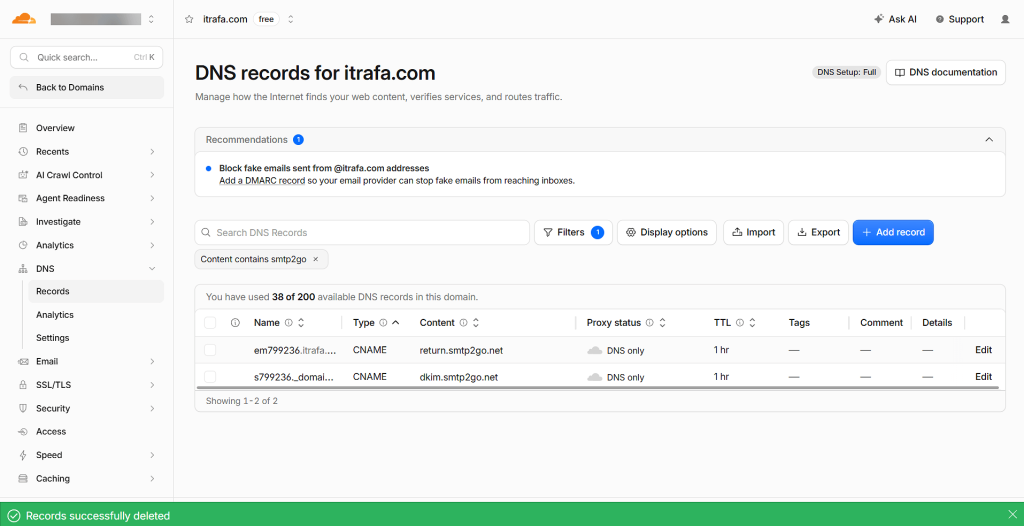Screen dimensions: 1024x526
Task: Click the info icon beside TTL header
Action: 740,323
